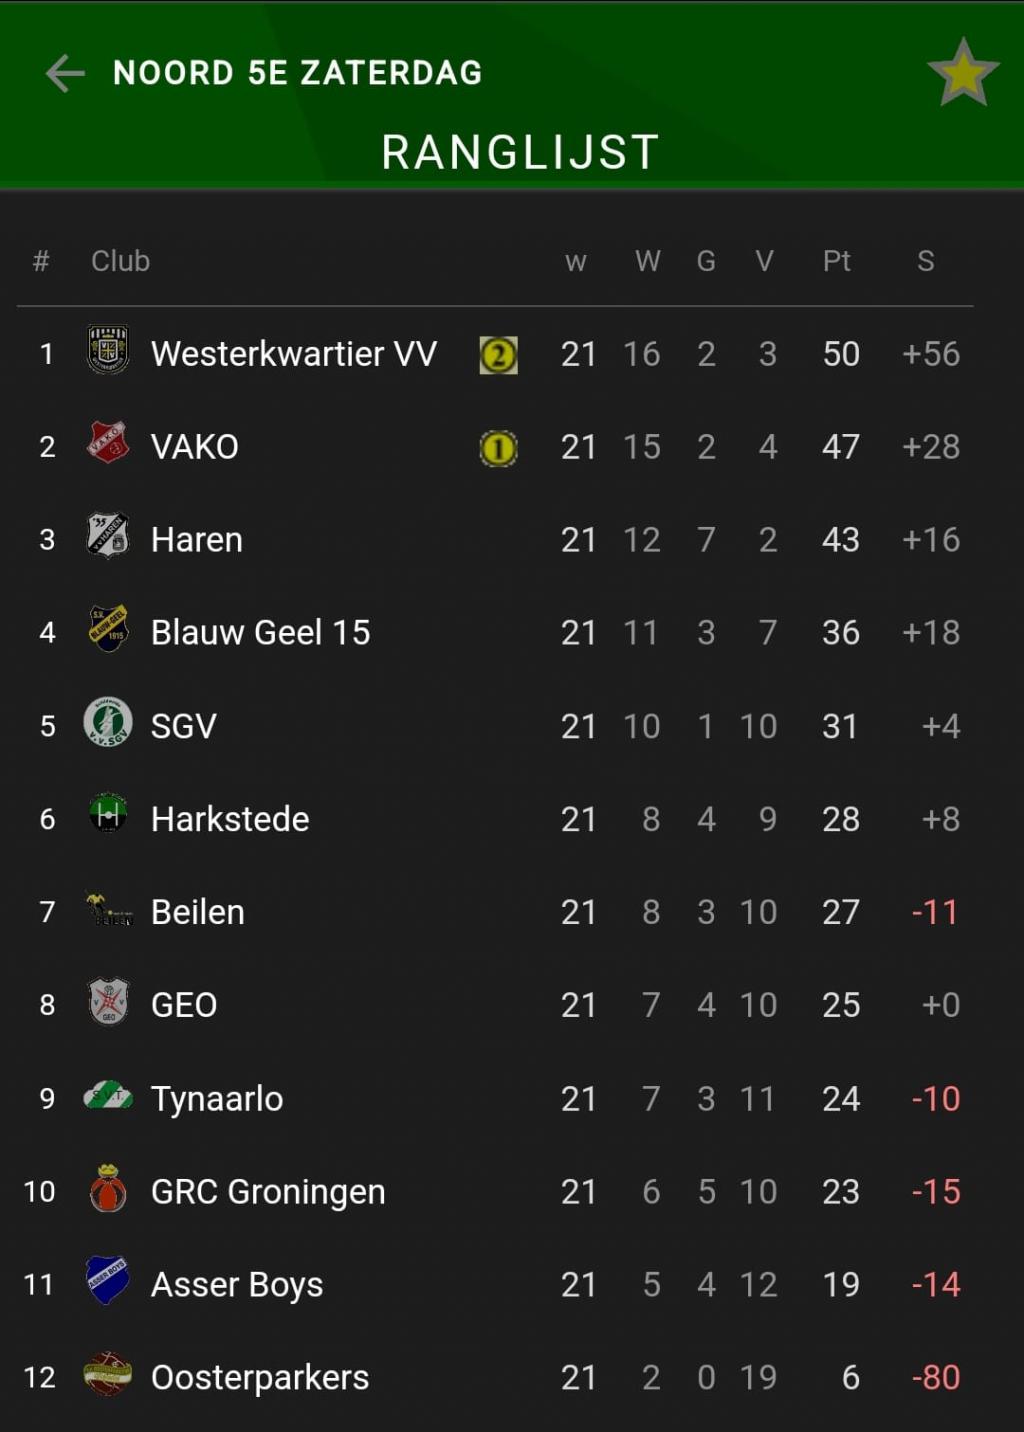Select the Haren club logo
This screenshot has height=1432, width=1024.
pyautogui.click(x=108, y=535)
